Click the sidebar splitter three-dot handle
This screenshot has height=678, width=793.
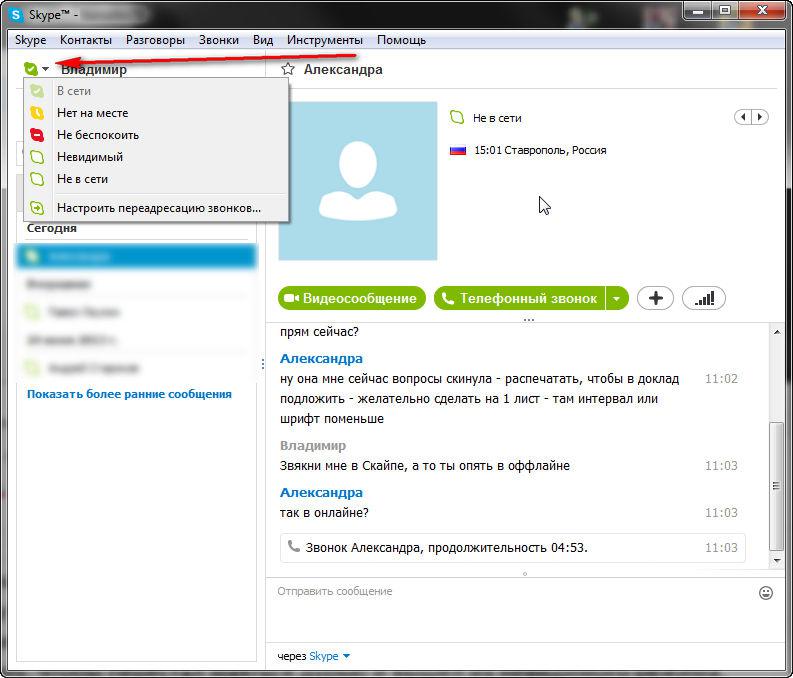point(263,364)
